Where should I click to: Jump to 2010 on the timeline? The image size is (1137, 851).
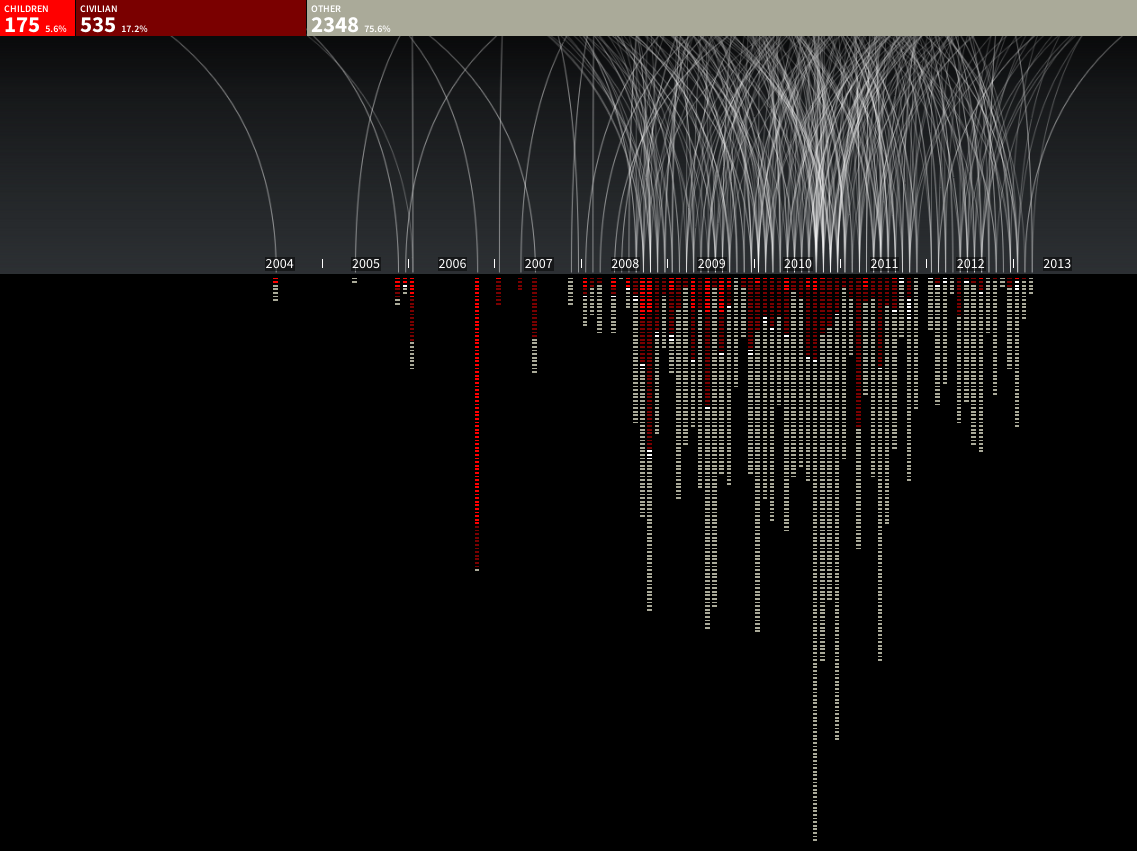point(798,264)
